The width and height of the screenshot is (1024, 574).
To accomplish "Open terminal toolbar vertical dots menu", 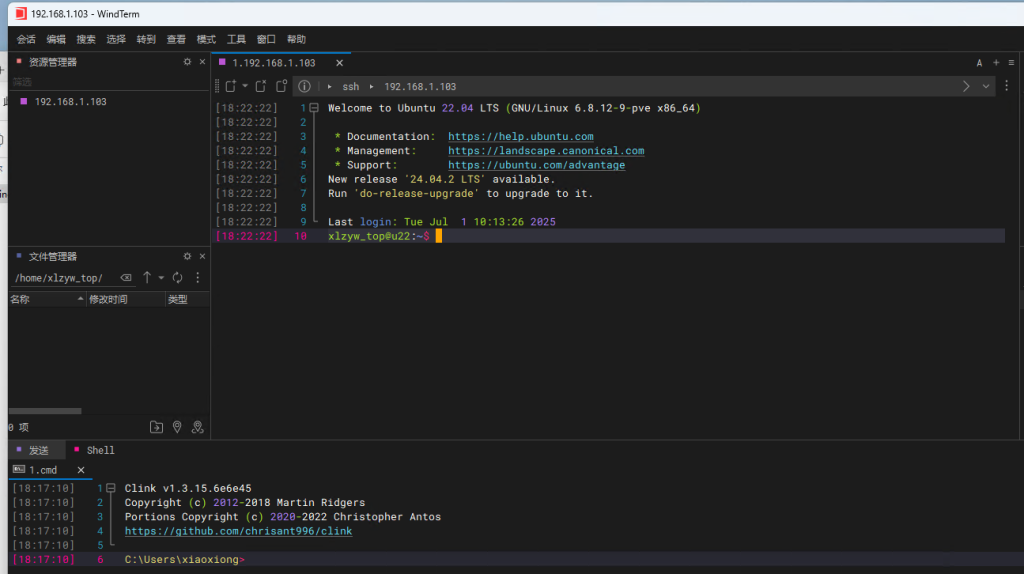I will pyautogui.click(x=1006, y=86).
